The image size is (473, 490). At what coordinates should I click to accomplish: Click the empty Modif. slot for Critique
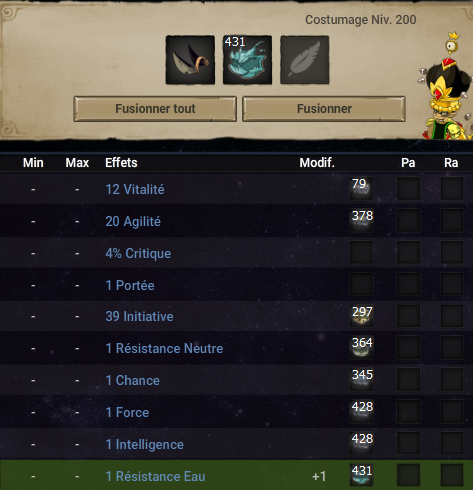pos(361,252)
